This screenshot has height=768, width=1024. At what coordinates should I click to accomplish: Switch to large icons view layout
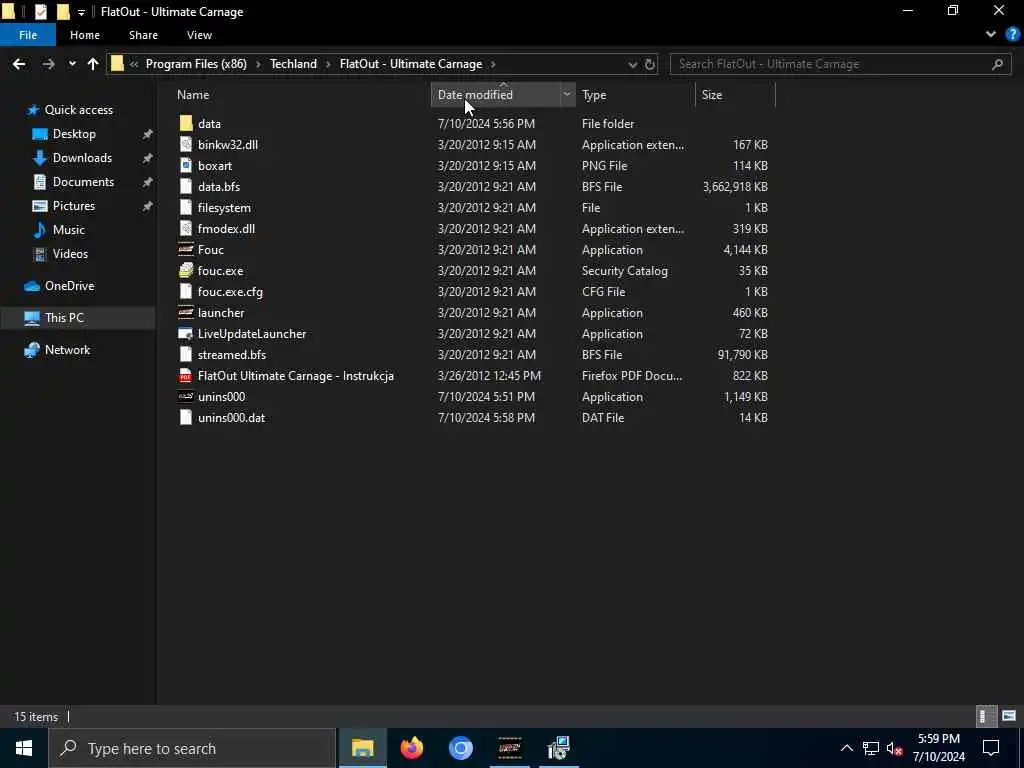[x=1009, y=716]
